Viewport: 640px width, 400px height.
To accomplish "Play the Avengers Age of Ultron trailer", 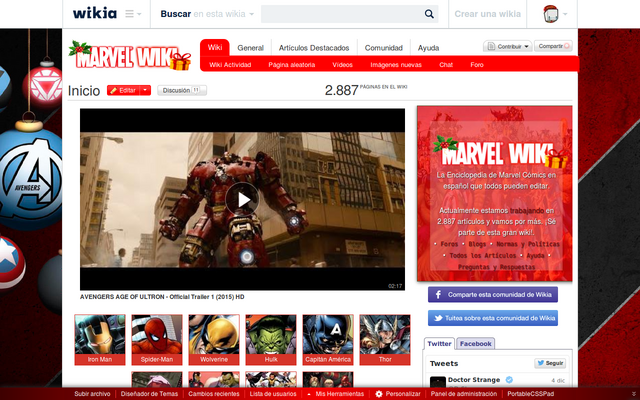I will click(242, 200).
